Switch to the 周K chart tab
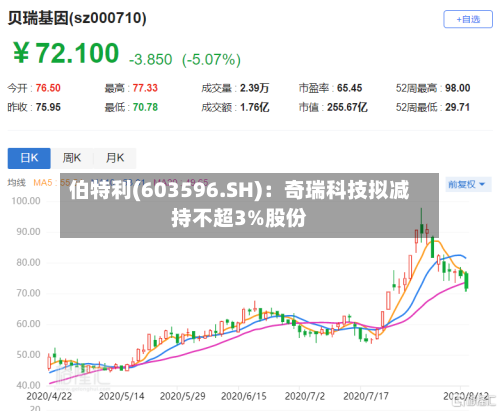The image size is (500, 411). (x=72, y=158)
